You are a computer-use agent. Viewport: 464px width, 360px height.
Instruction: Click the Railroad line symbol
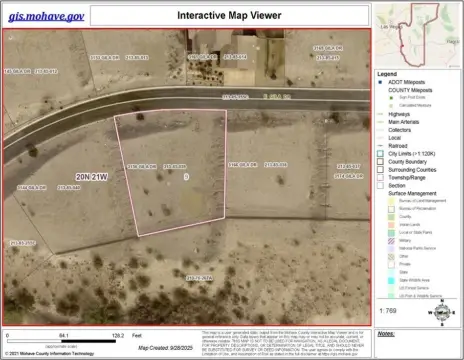tap(380, 146)
